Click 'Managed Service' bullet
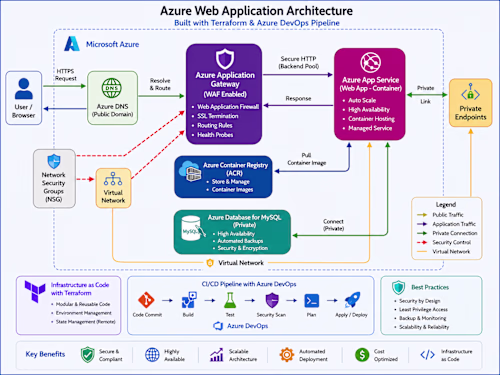Viewport: 500px width, 375px height. click(370, 128)
